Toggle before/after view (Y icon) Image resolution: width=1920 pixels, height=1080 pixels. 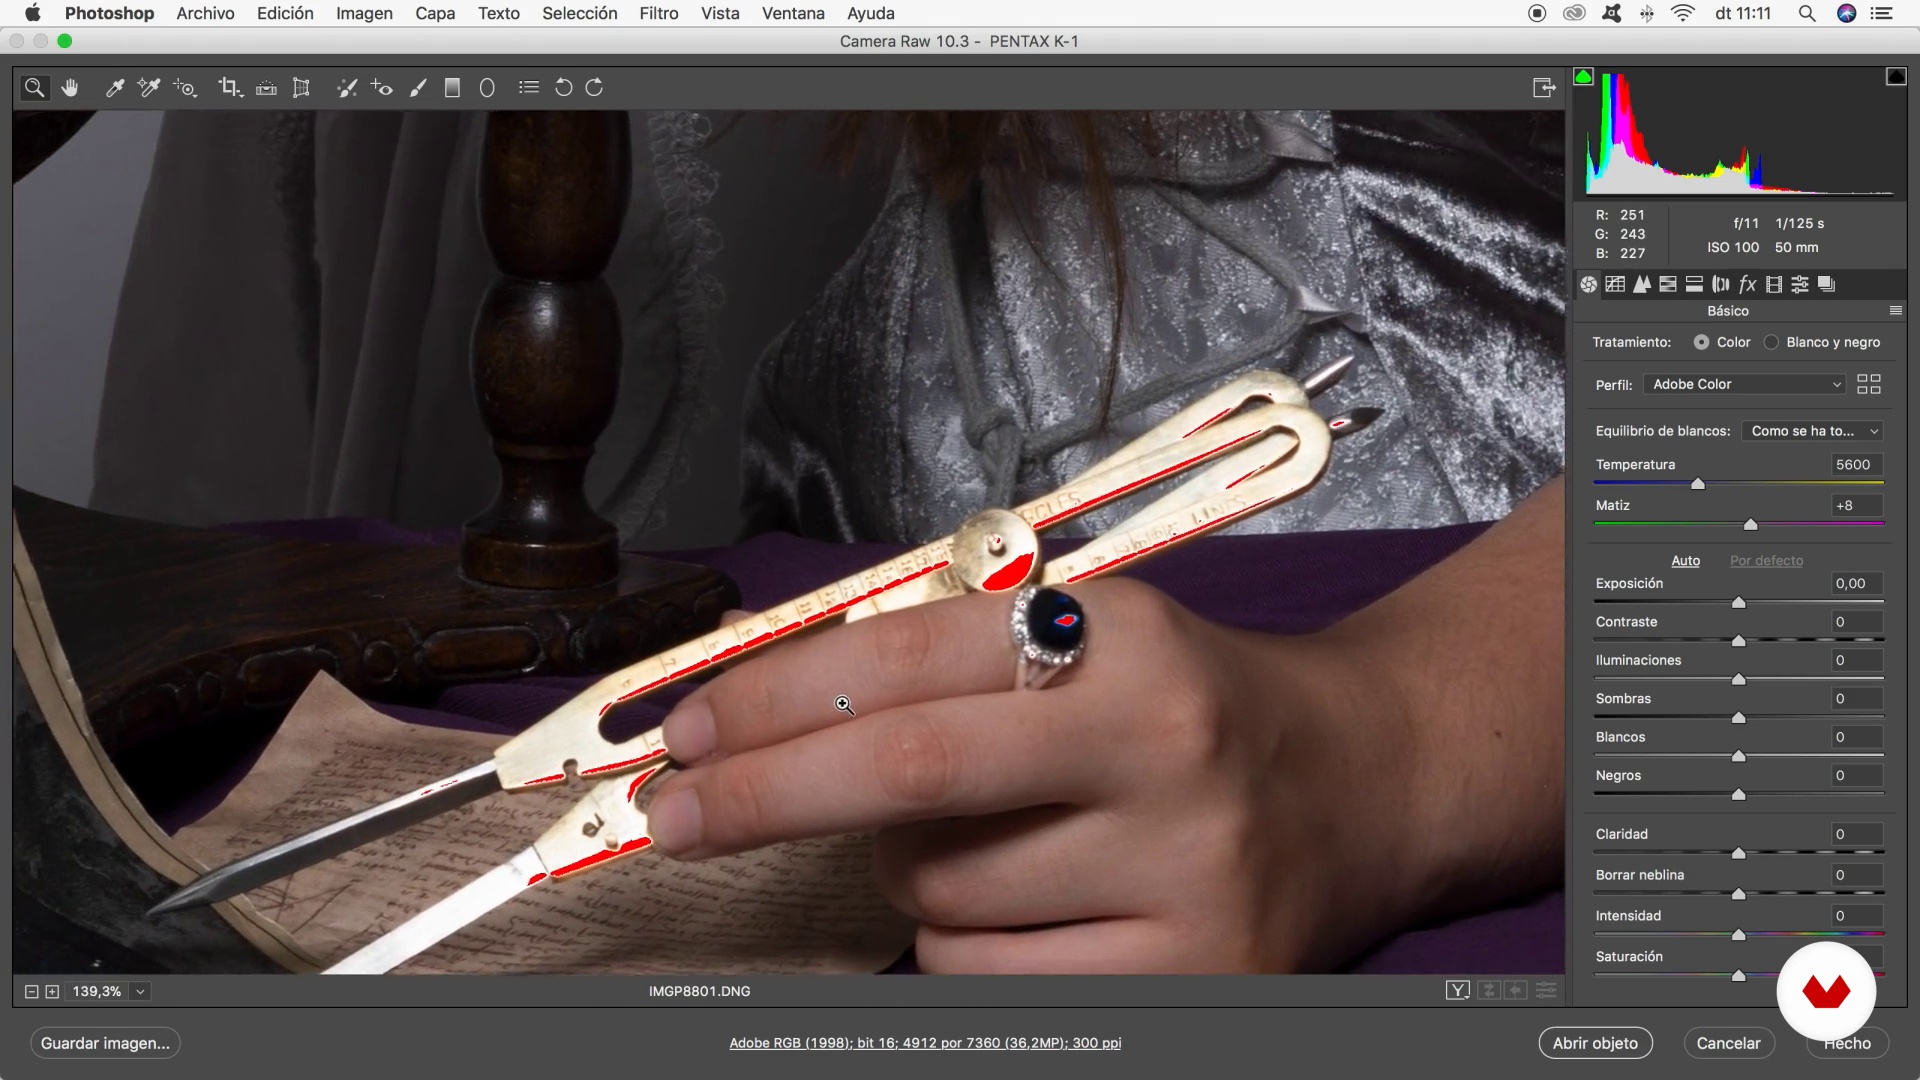(x=1457, y=991)
